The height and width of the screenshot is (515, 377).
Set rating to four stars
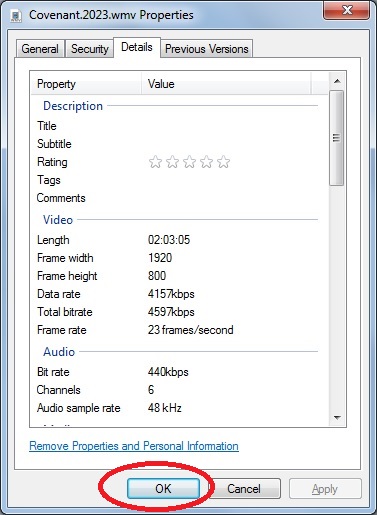[x=206, y=162]
